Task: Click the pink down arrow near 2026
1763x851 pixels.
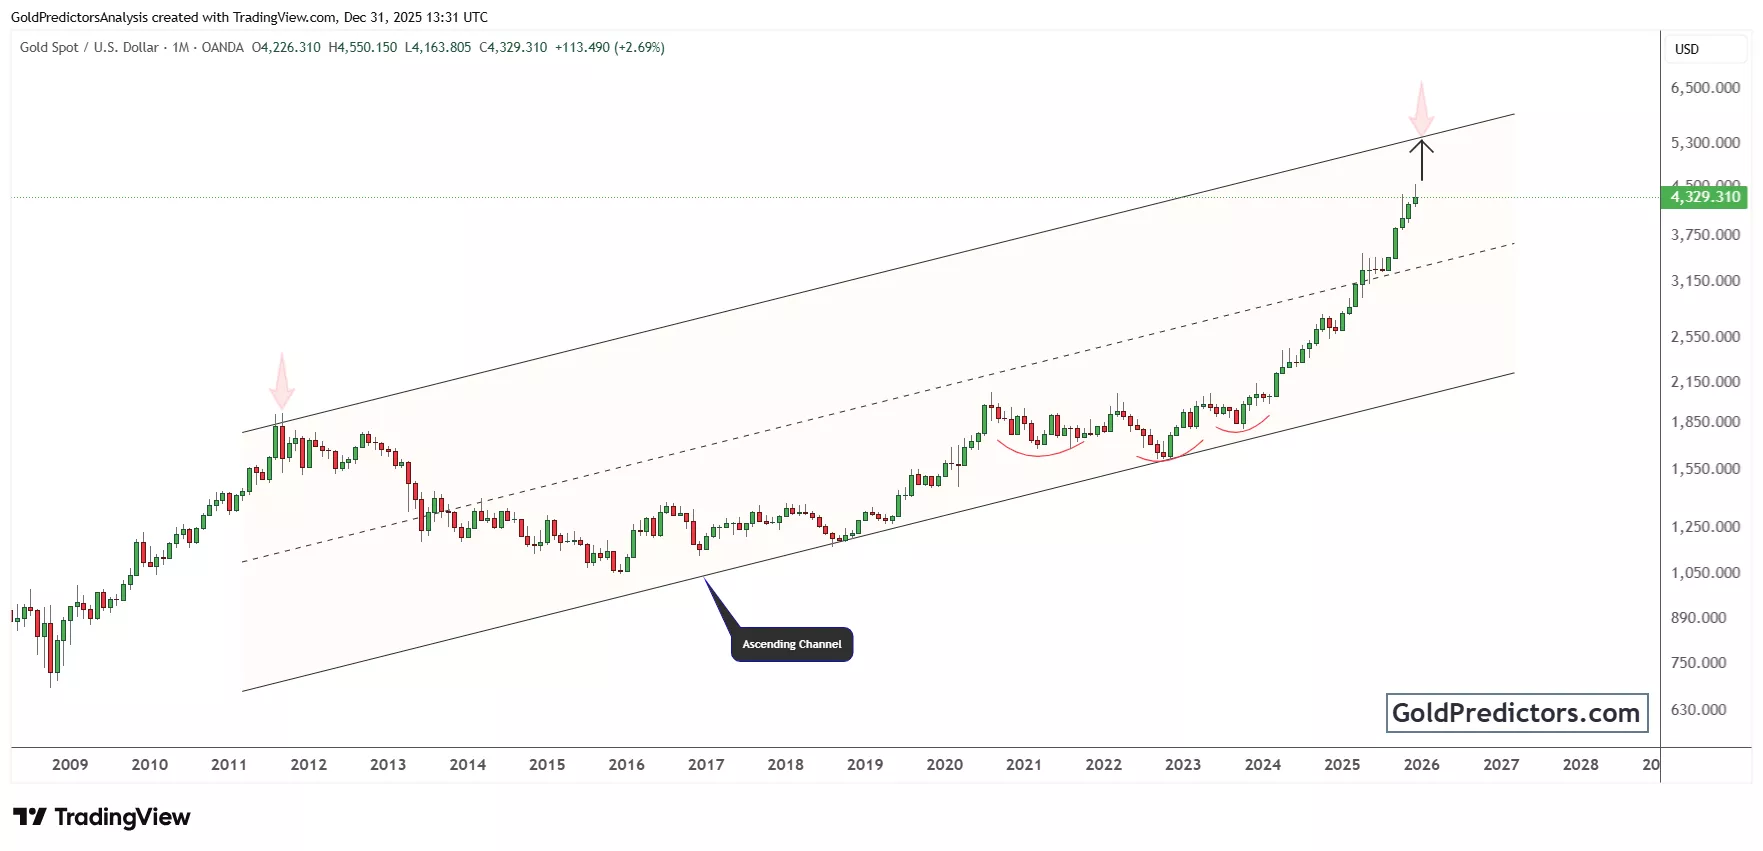Action: point(1421,110)
